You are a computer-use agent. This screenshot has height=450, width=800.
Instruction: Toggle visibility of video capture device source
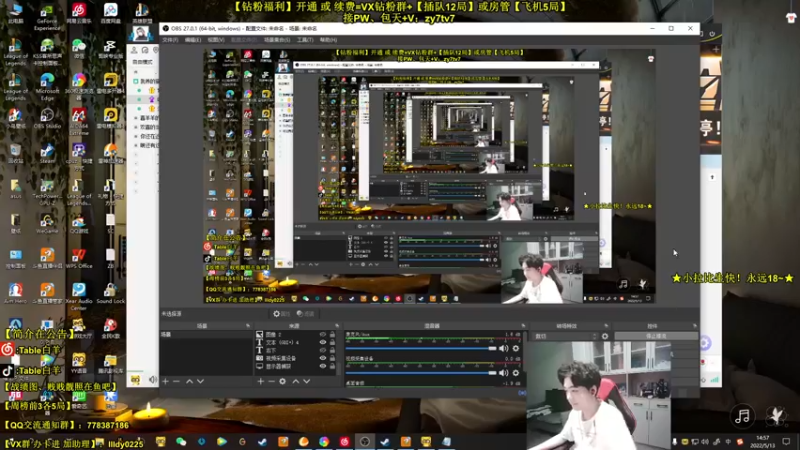point(322,358)
